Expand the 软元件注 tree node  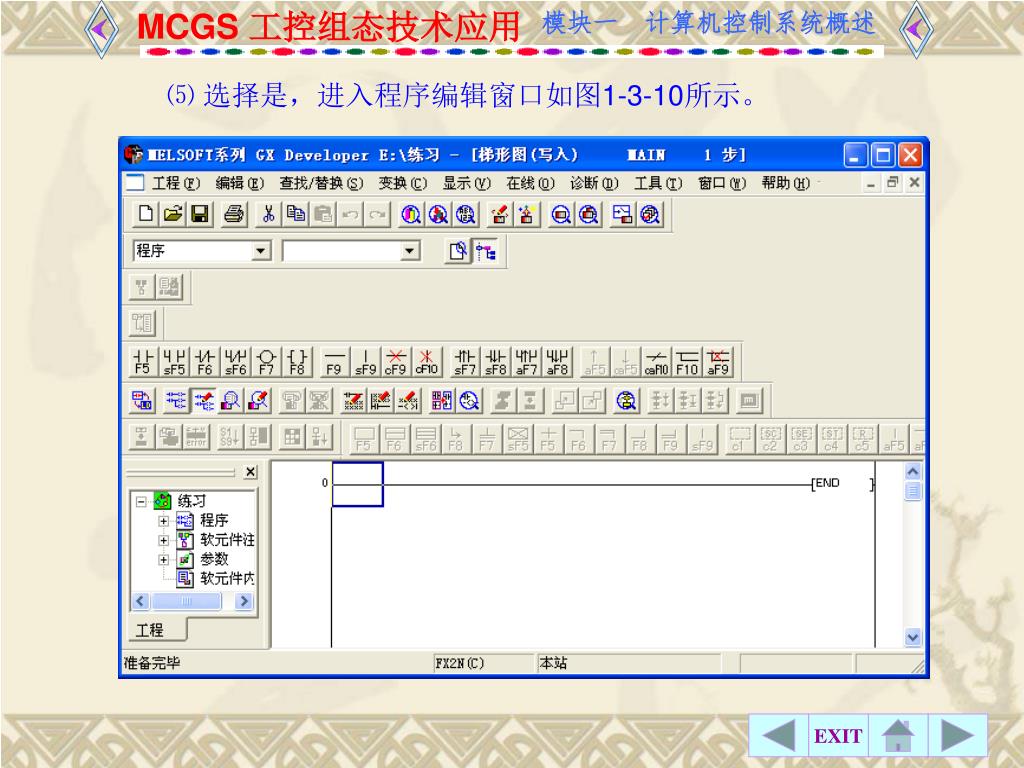164,540
